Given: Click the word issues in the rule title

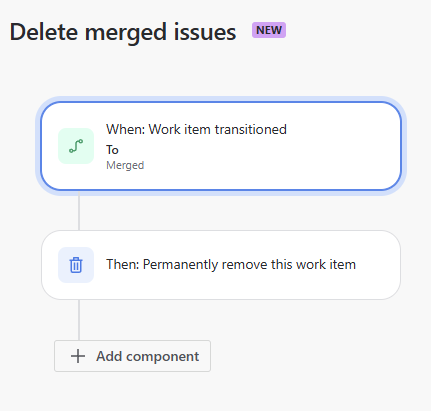Looking at the screenshot, I should pos(205,32).
